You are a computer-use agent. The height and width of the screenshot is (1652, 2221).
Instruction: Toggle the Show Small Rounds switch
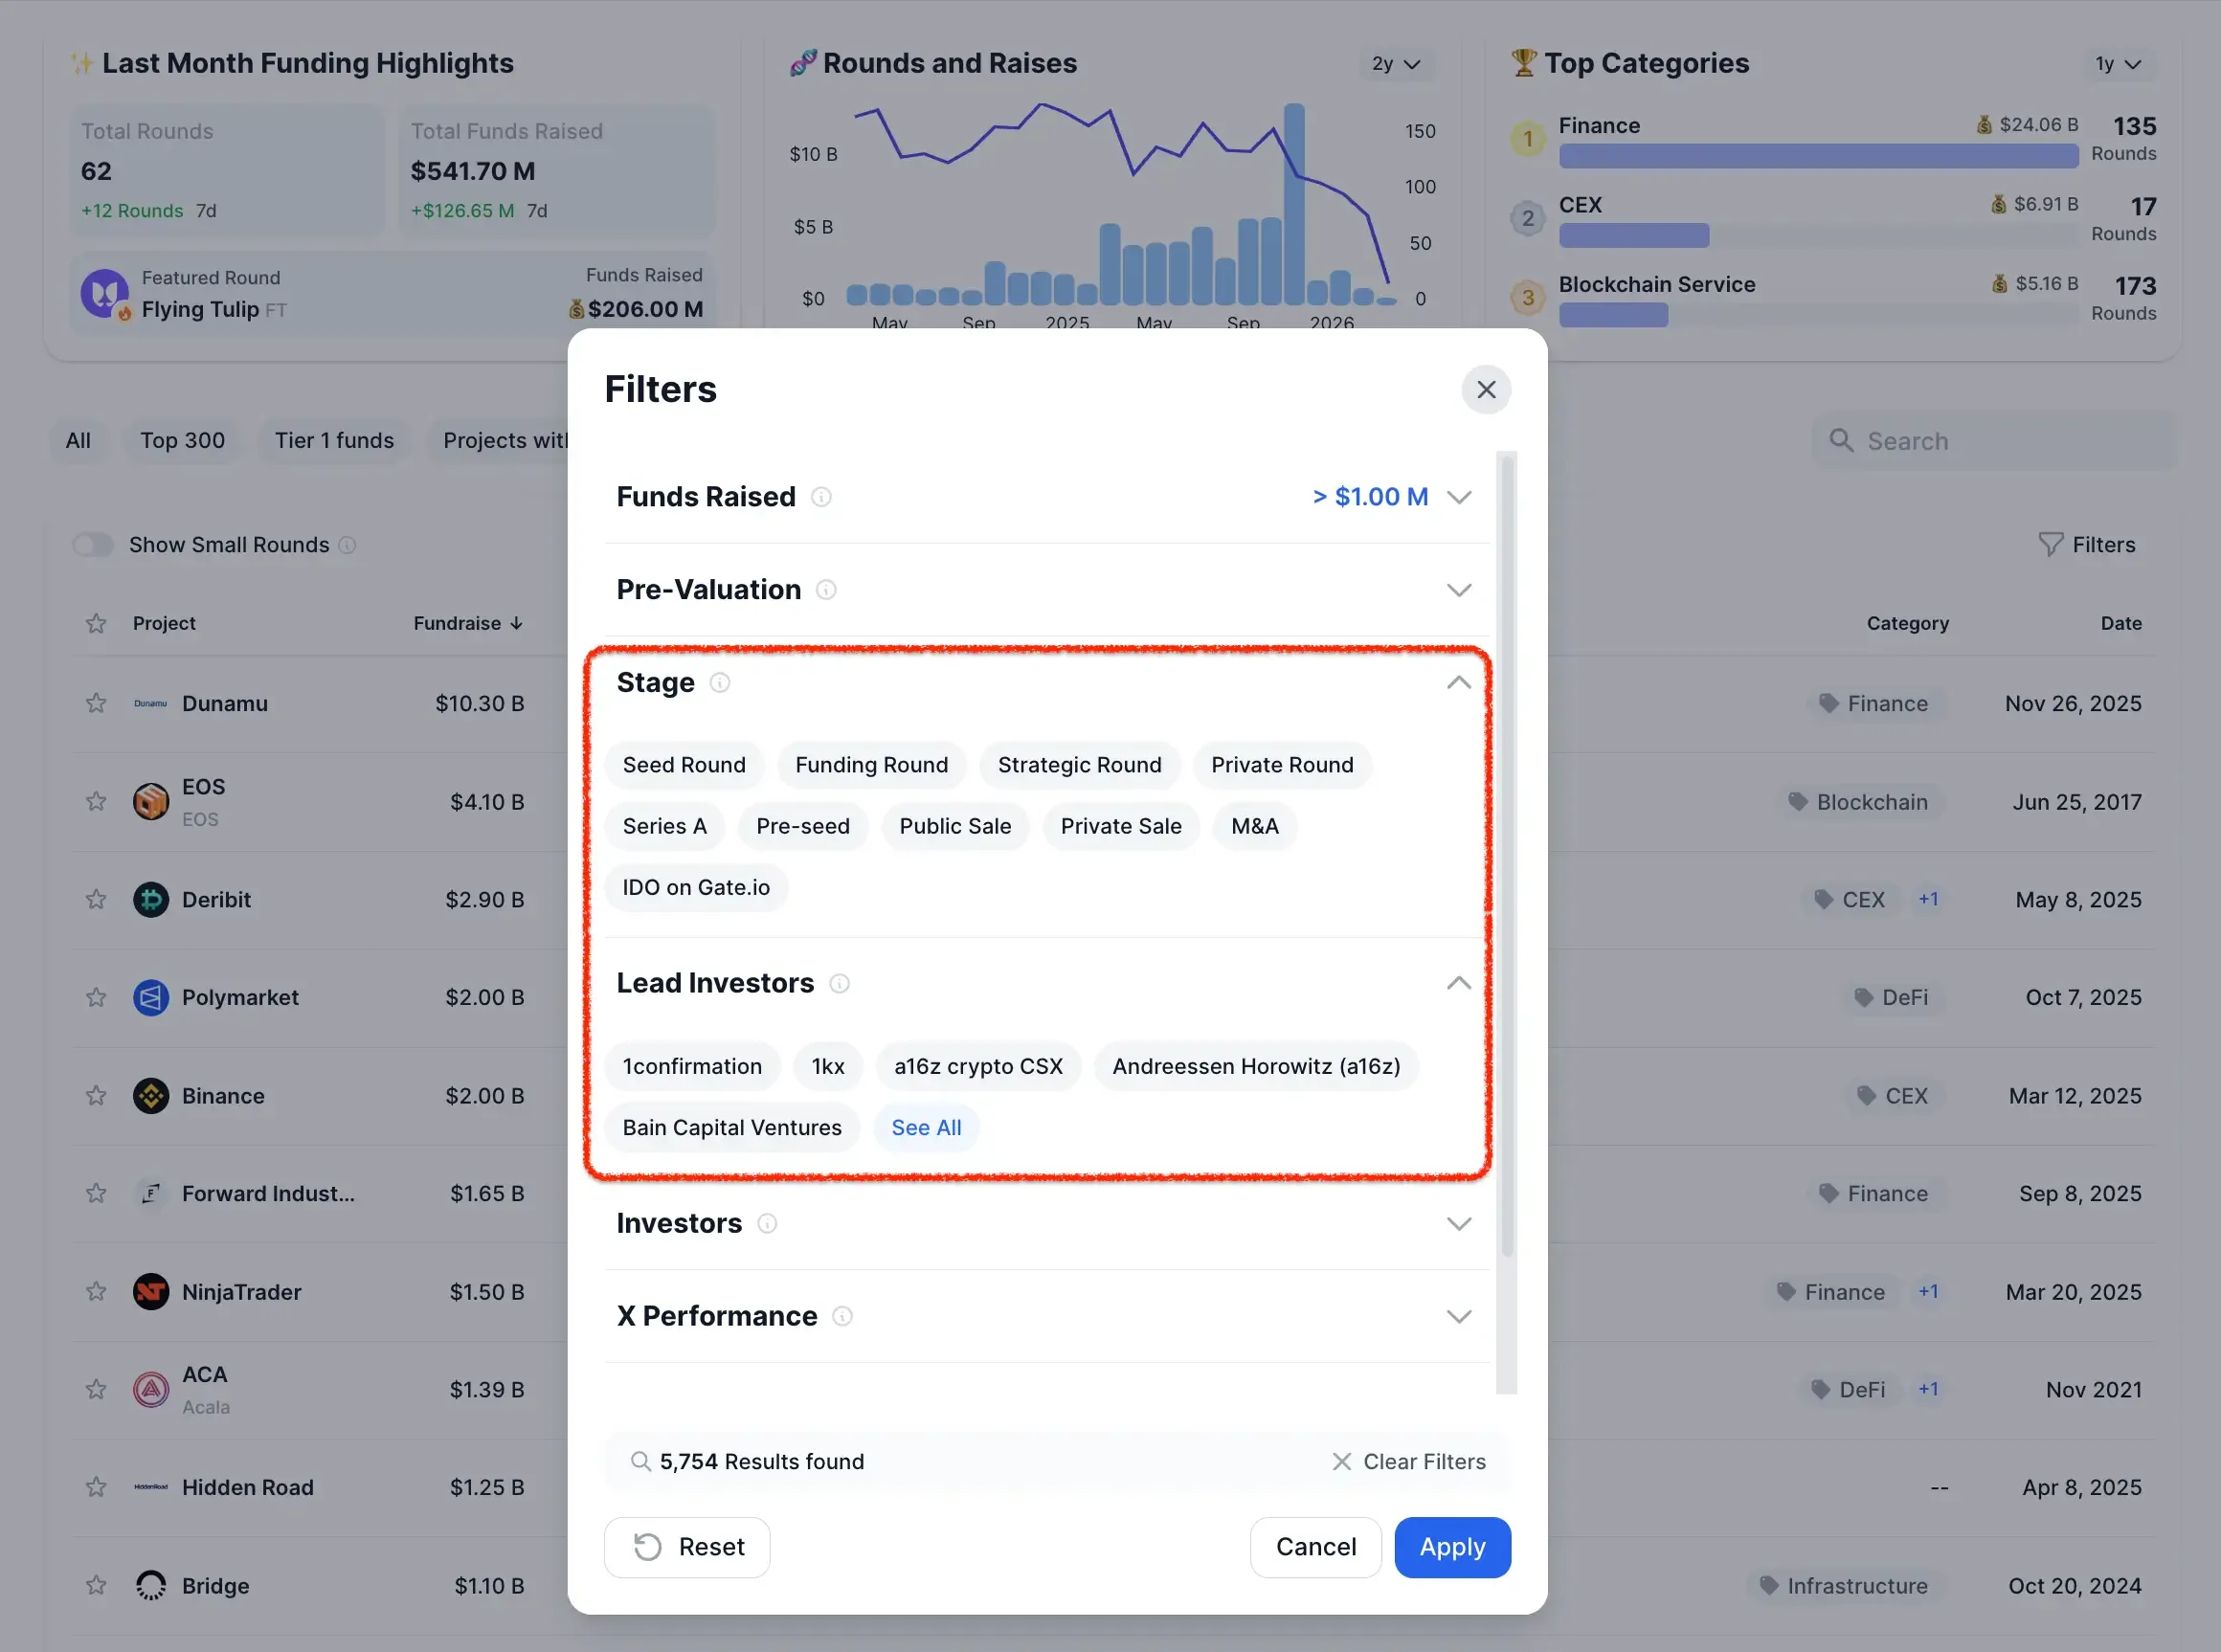tap(93, 545)
